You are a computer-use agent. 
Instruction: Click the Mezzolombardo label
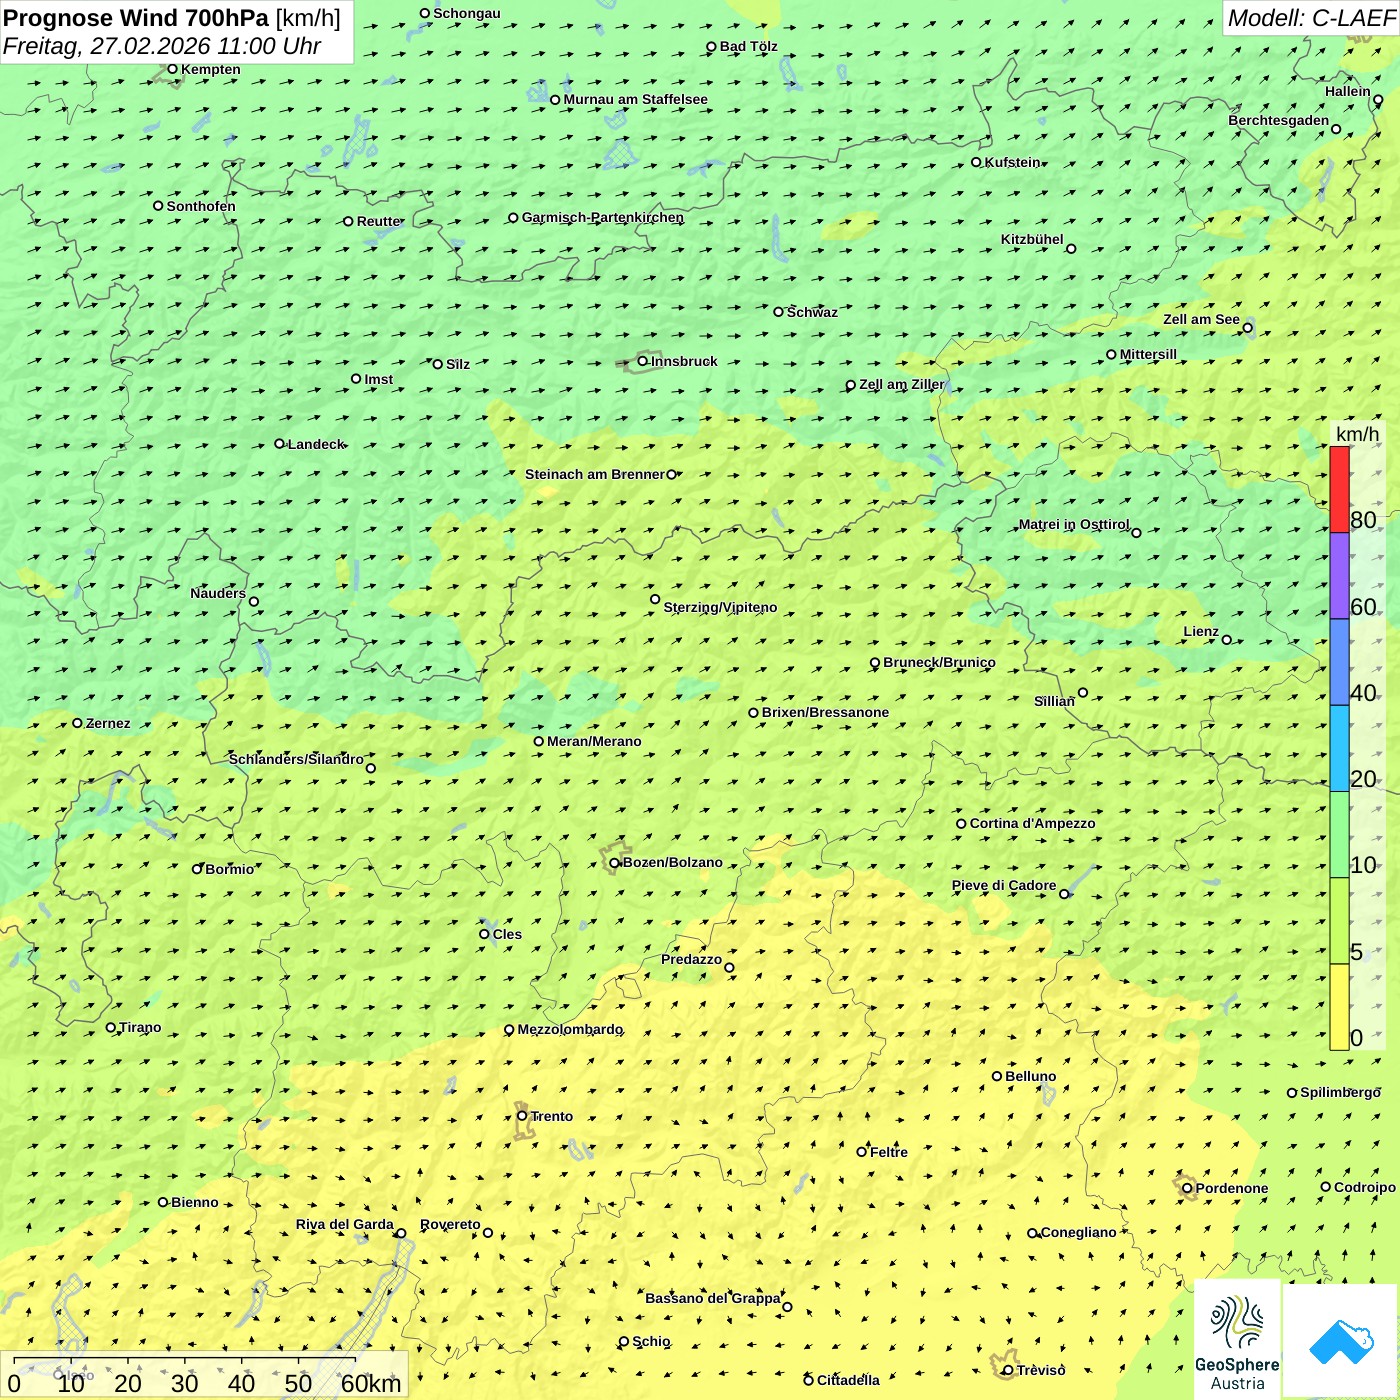[570, 1029]
